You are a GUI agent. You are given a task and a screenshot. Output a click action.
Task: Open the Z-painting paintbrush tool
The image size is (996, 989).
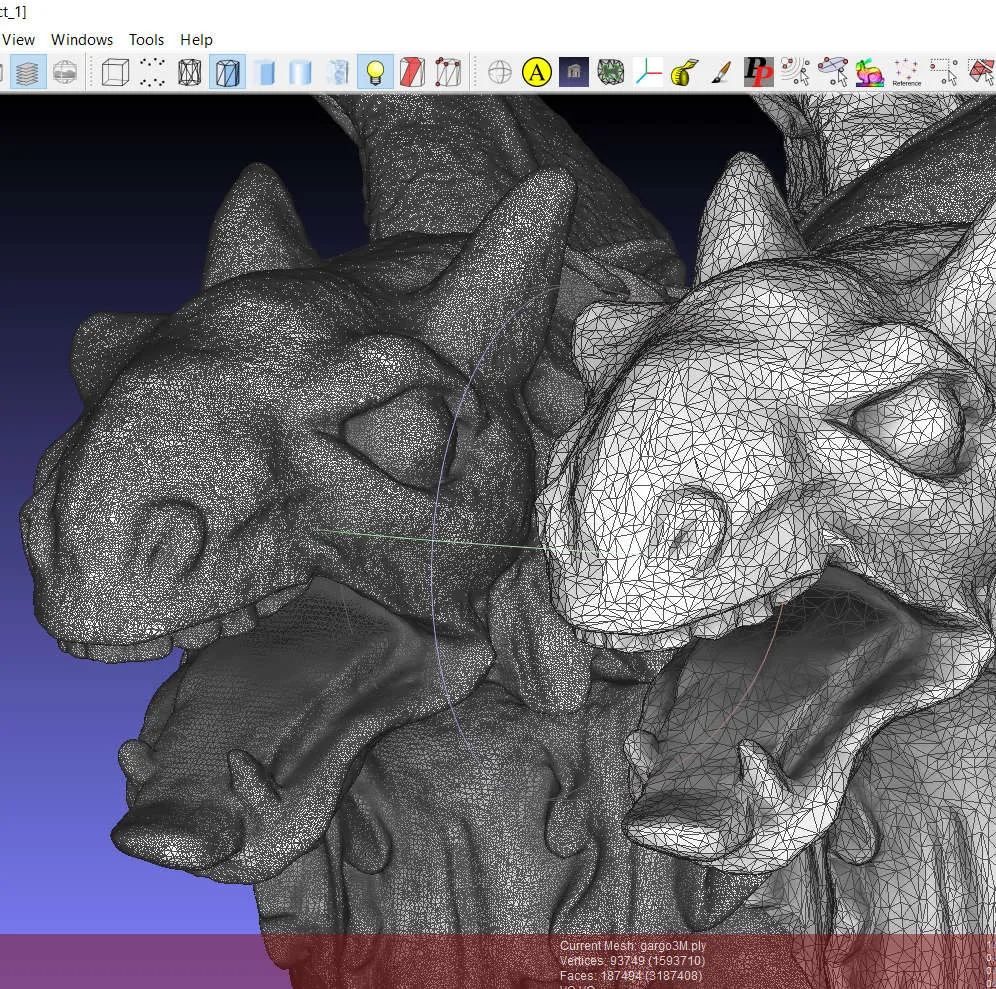click(720, 72)
